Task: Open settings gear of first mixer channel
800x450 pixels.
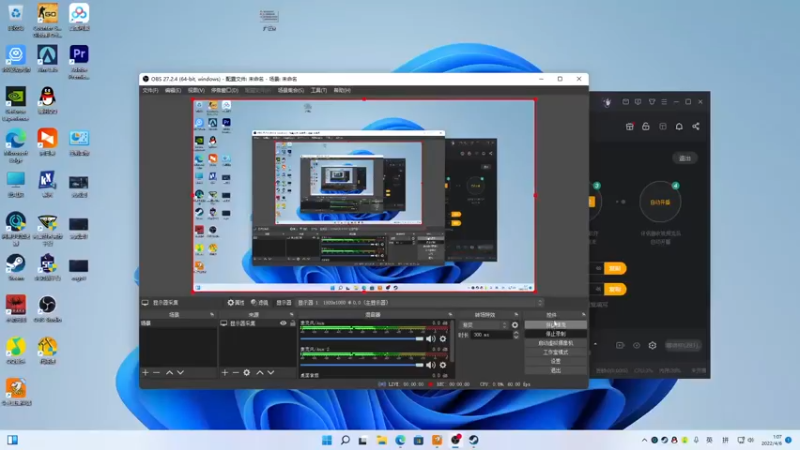Action: [x=443, y=339]
